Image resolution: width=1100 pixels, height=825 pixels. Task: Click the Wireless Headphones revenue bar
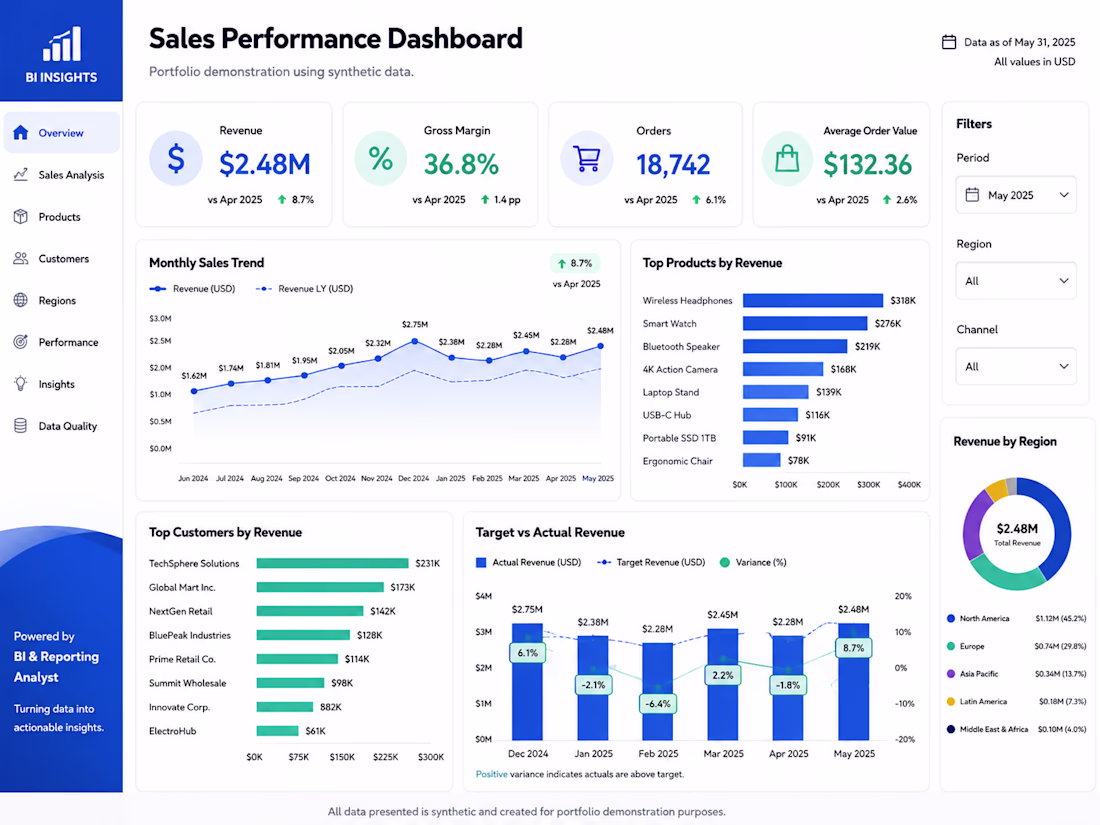point(813,300)
